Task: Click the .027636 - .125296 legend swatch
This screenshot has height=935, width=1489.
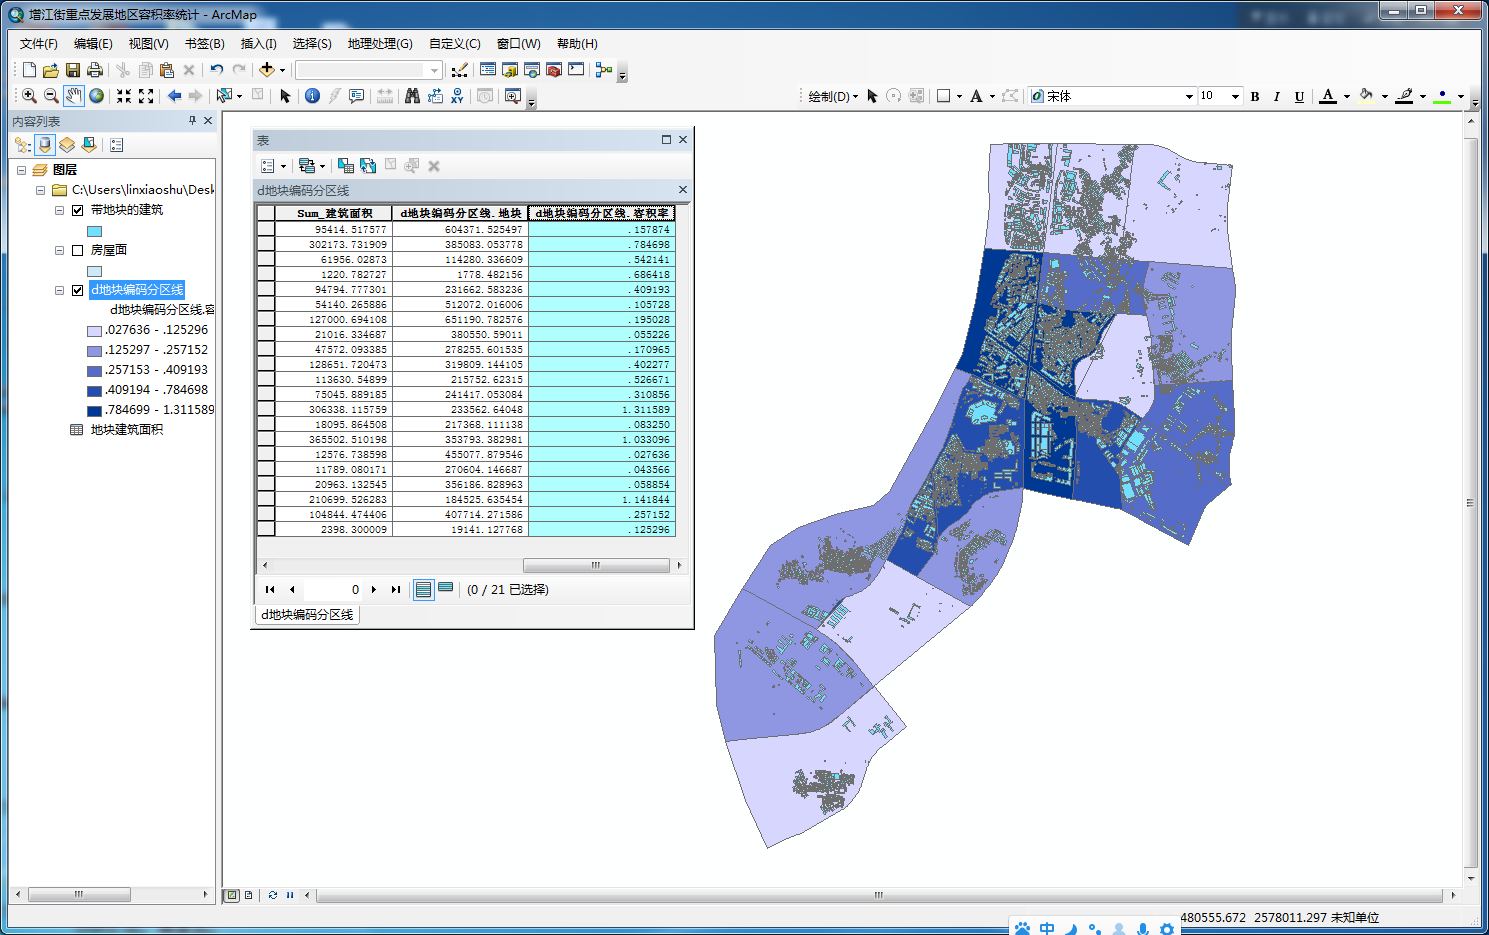Action: click(95, 331)
